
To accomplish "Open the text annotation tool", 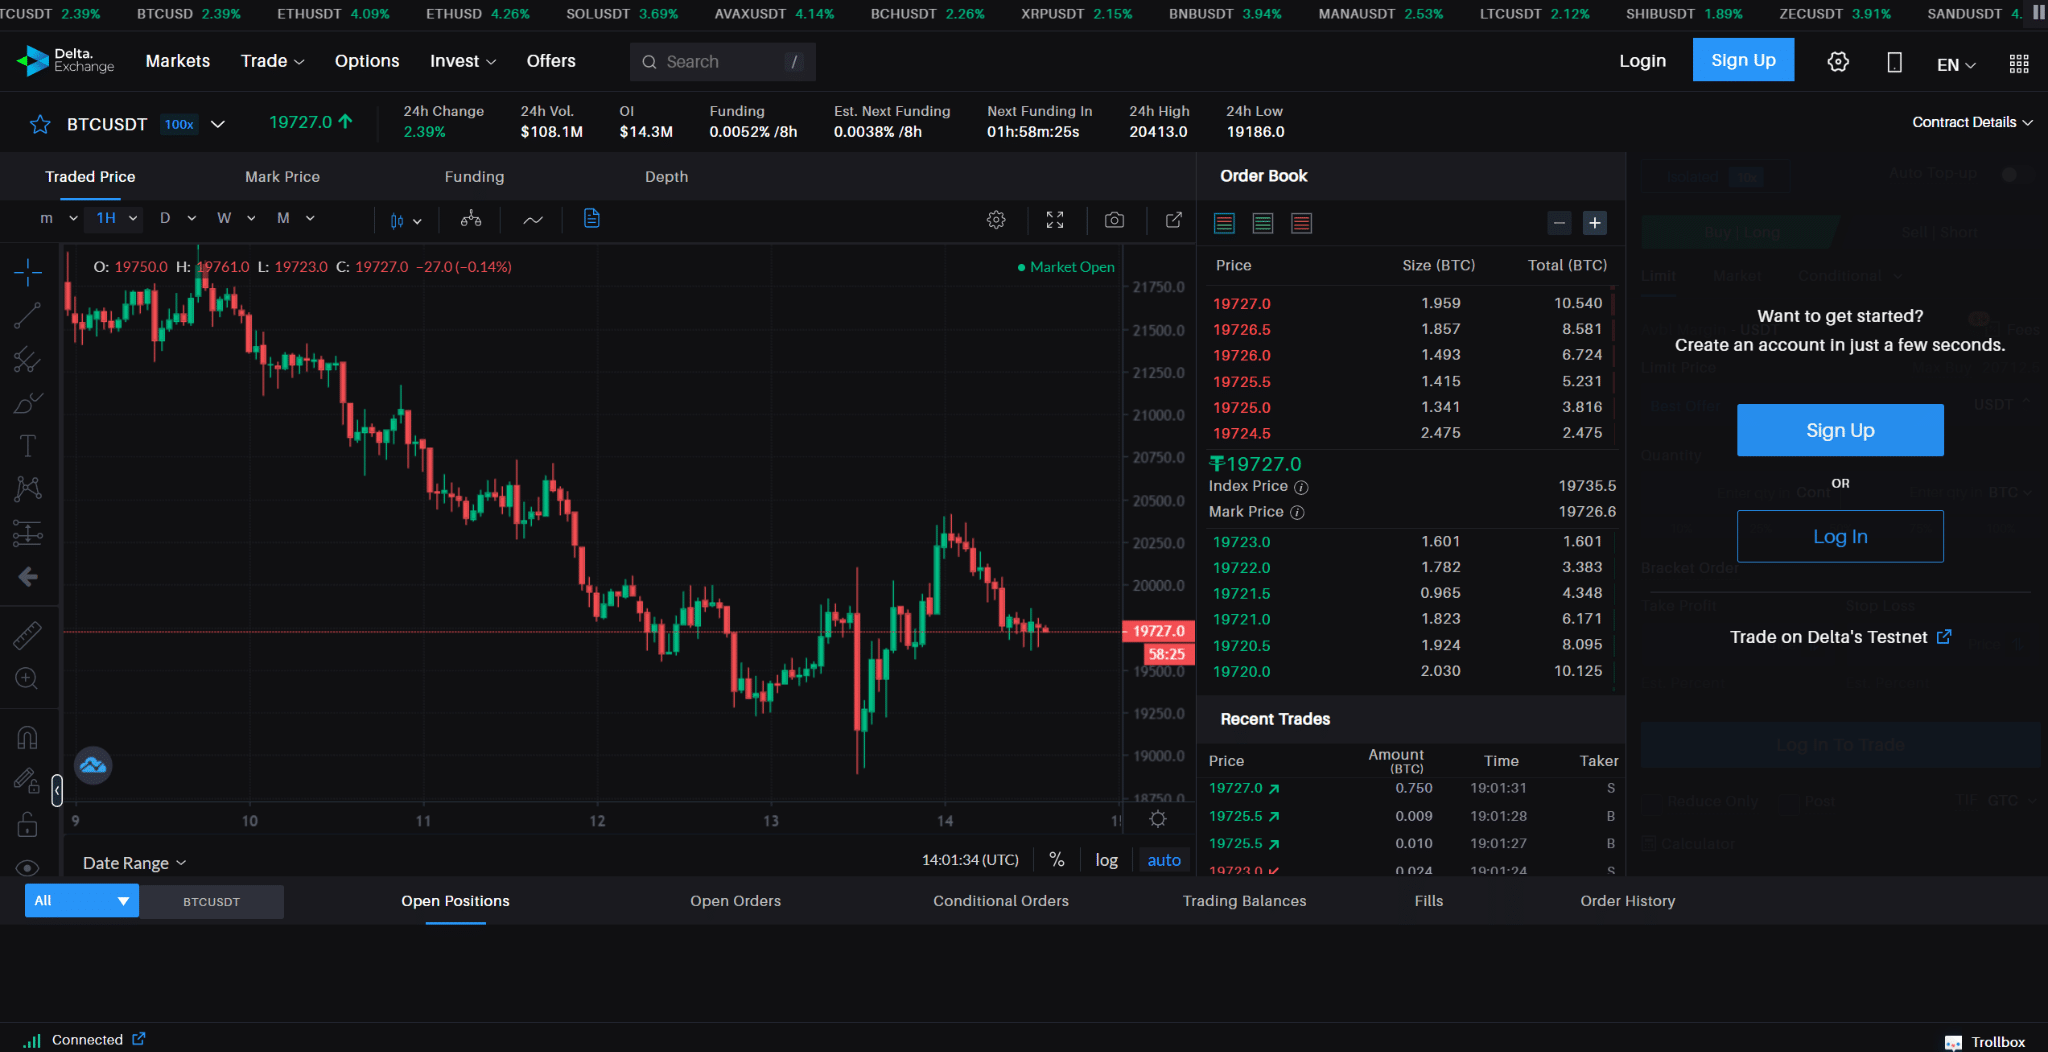I will click(28, 446).
